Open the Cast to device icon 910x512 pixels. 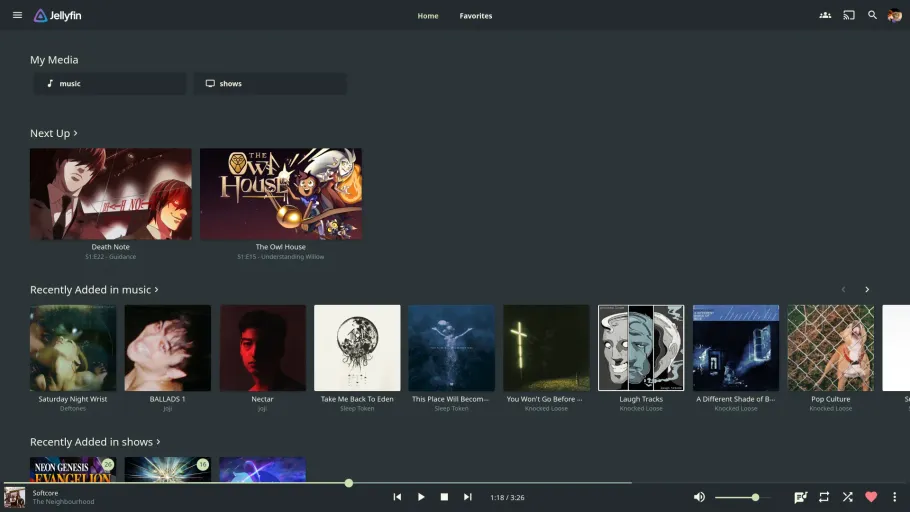coord(848,15)
